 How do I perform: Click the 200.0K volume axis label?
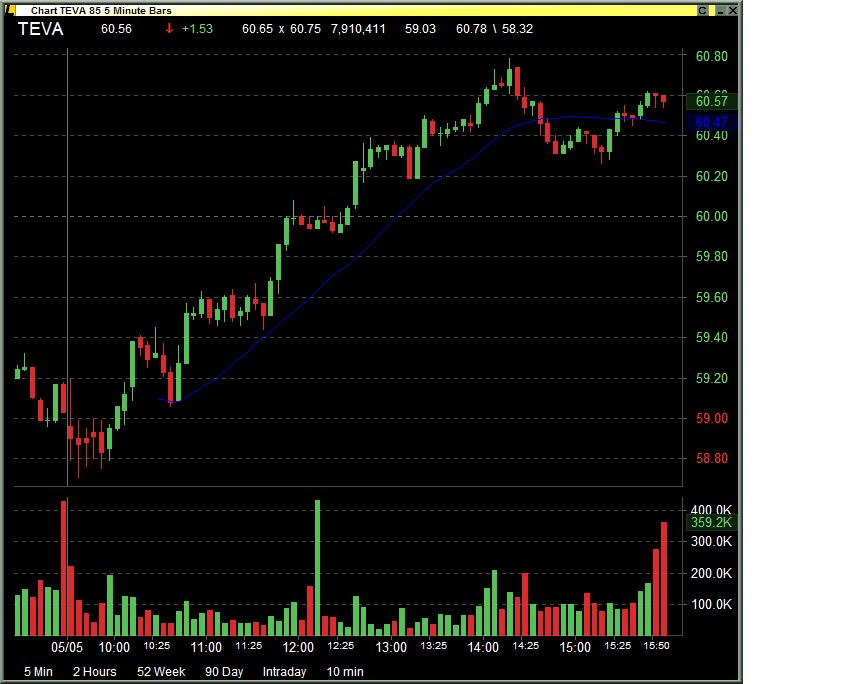[x=711, y=573]
